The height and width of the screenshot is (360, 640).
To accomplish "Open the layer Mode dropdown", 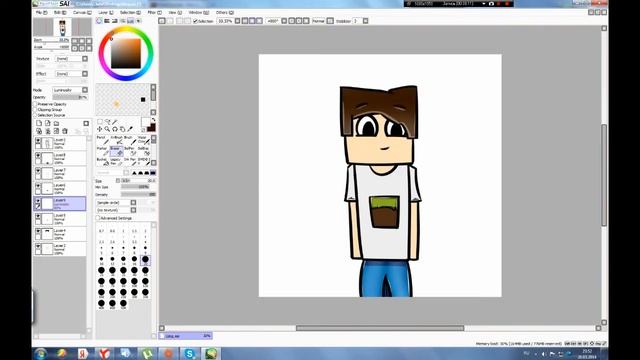I will [70, 90].
